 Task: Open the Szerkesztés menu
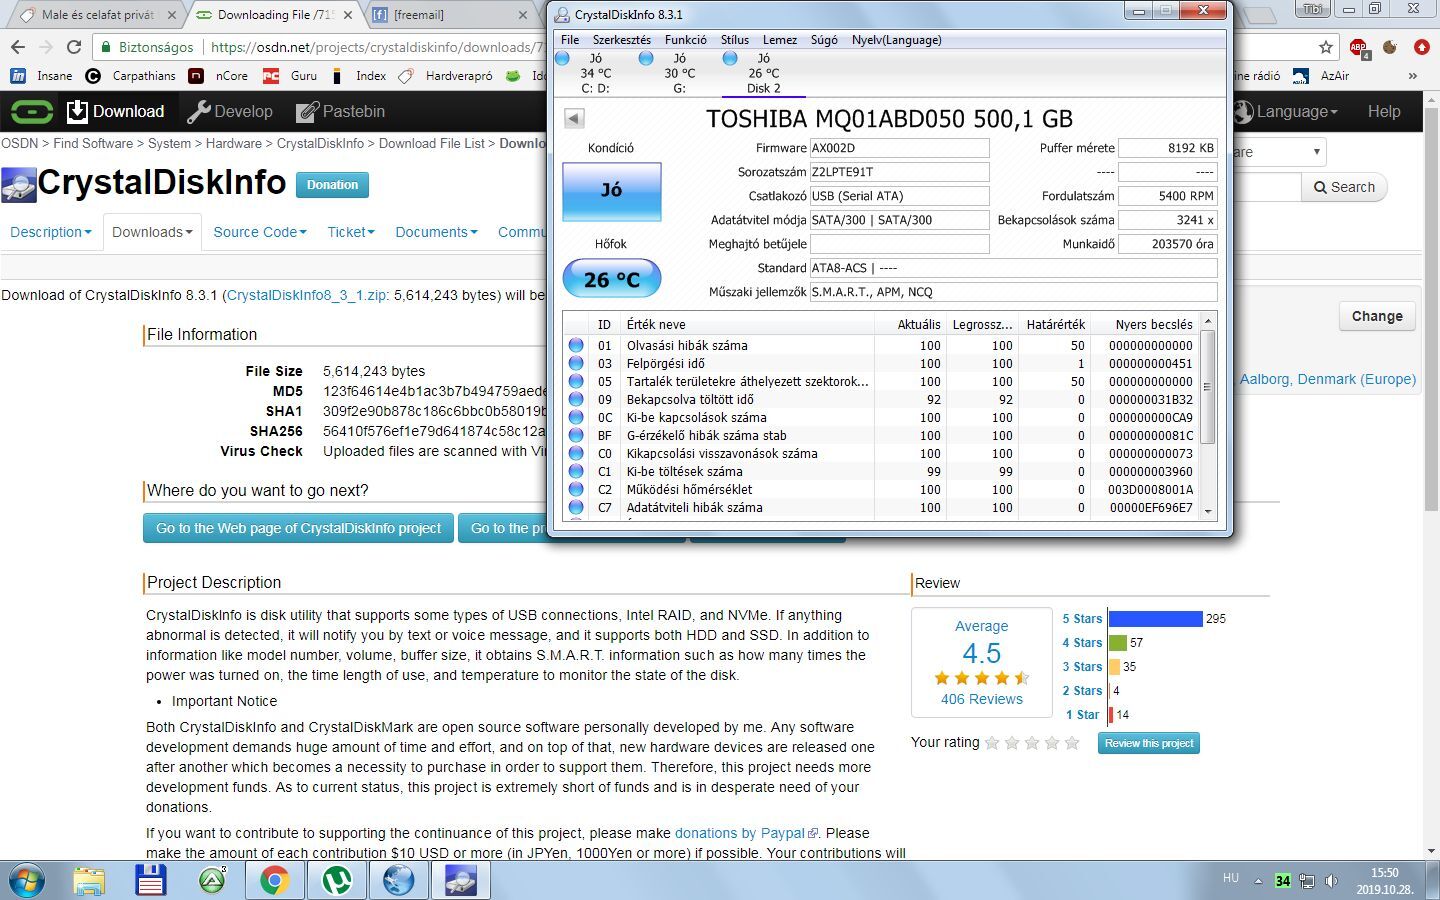point(621,40)
